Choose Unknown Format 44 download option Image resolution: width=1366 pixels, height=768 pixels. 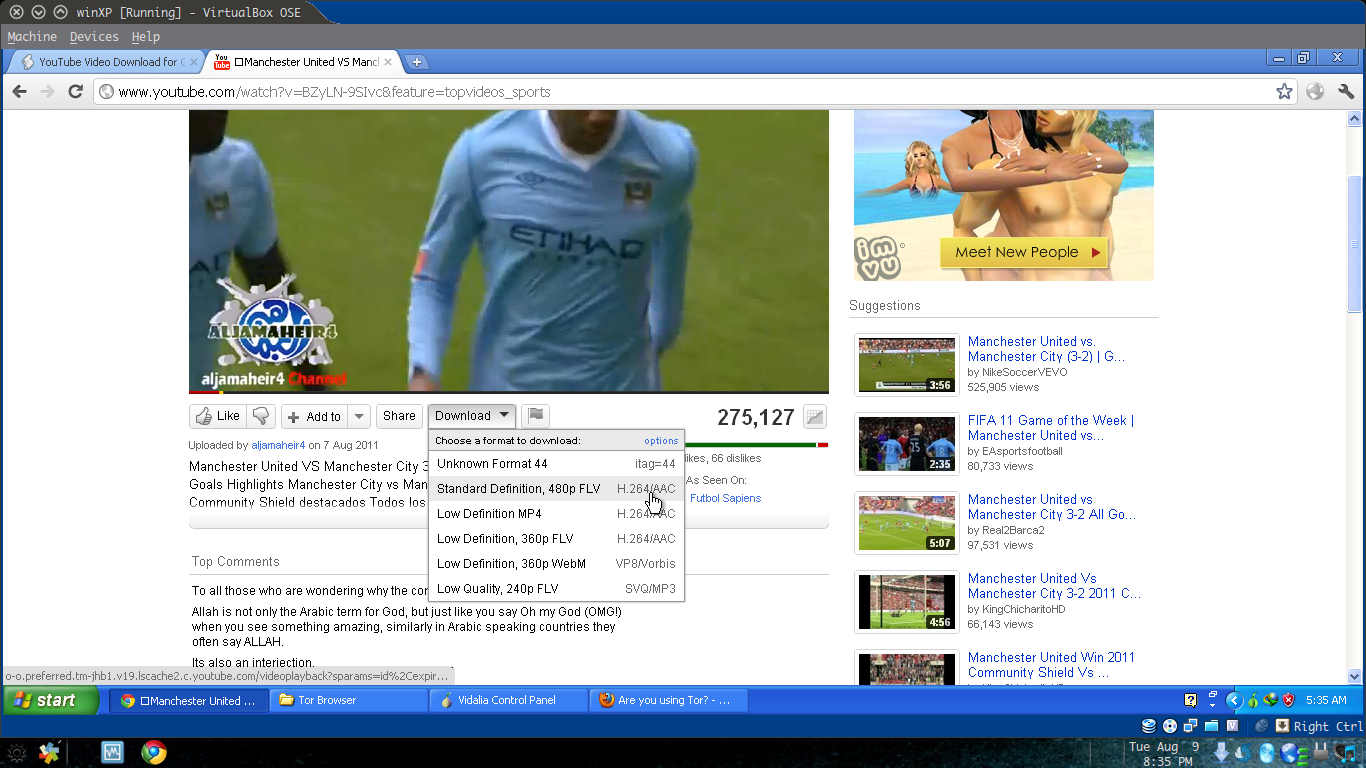click(556, 464)
